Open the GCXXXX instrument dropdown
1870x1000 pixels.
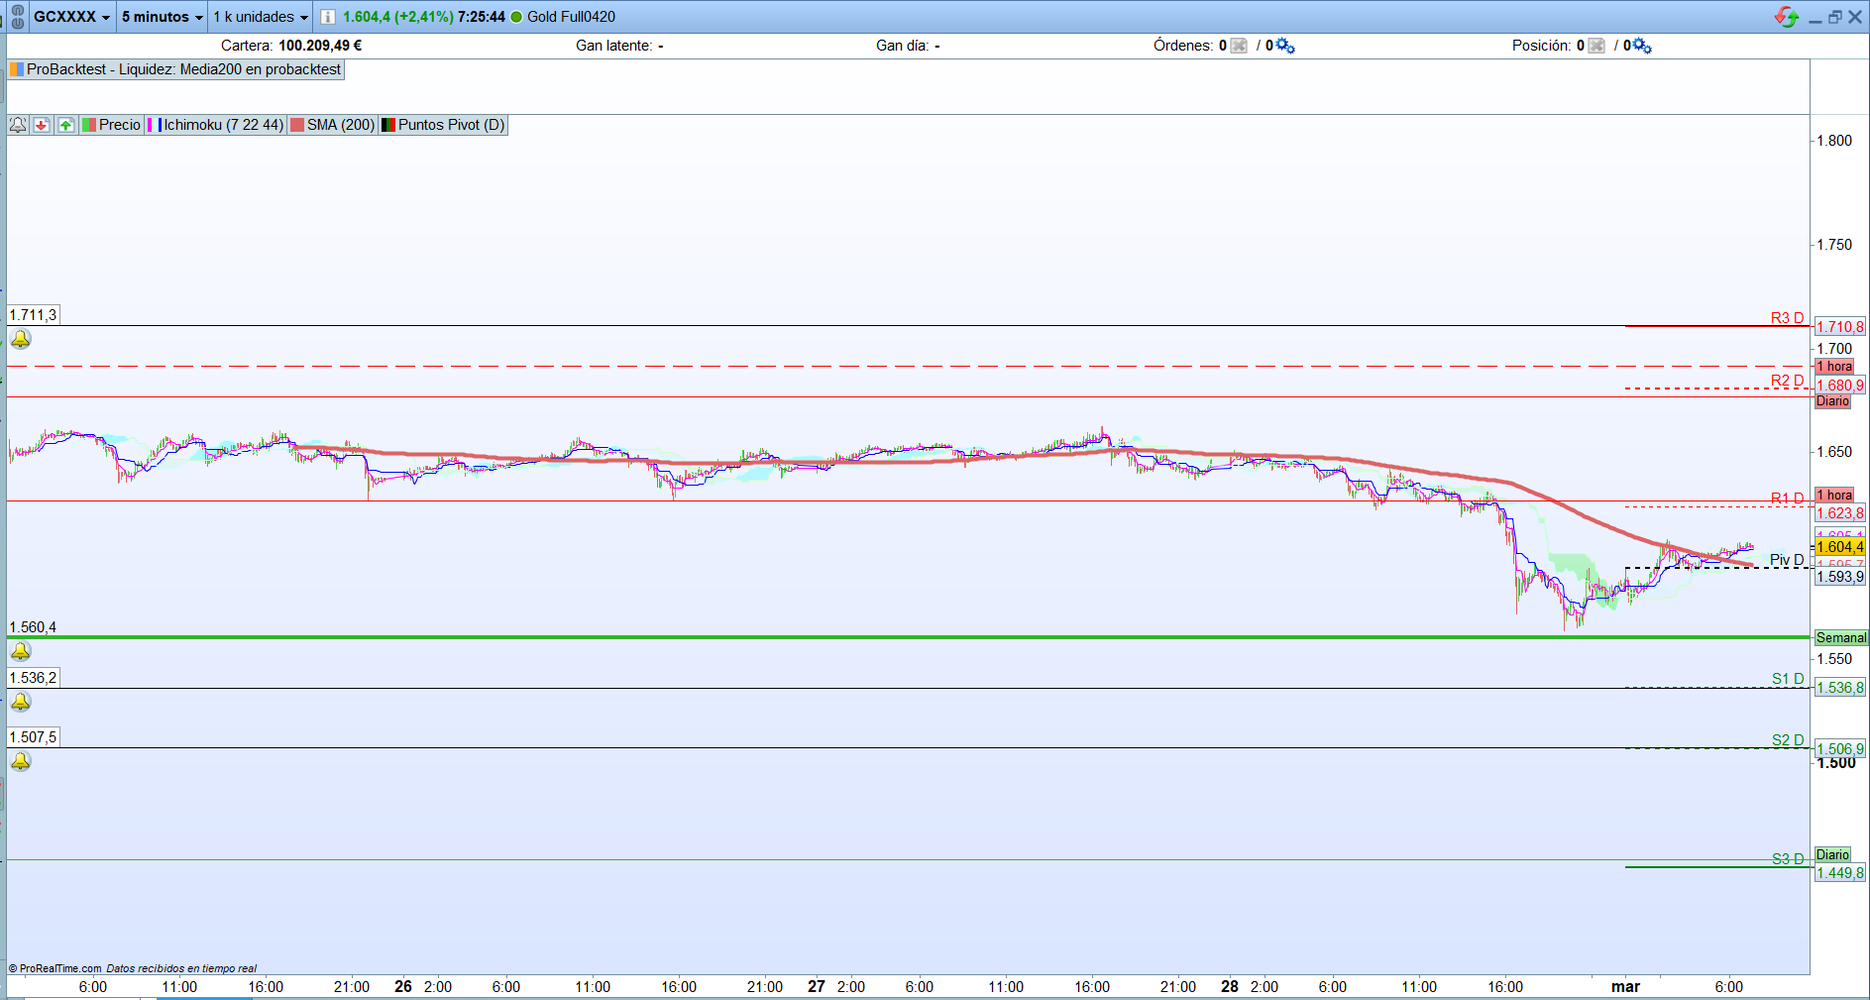click(x=72, y=17)
